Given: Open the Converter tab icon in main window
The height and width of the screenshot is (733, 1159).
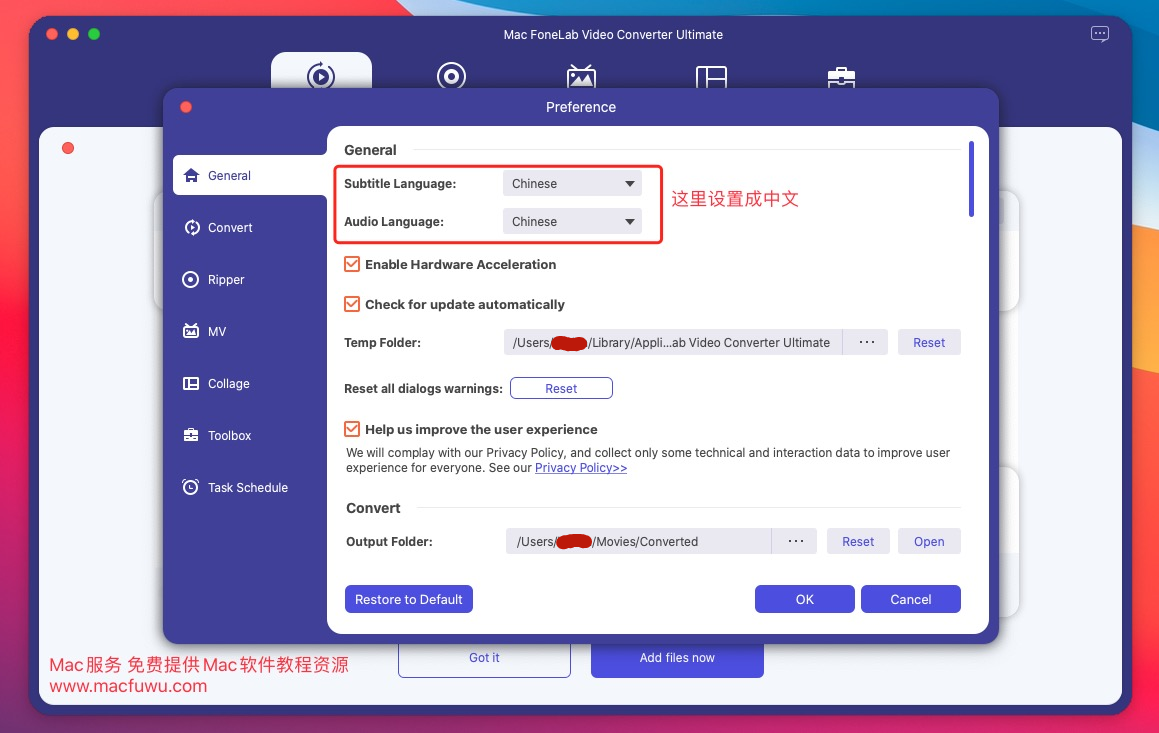Looking at the screenshot, I should tap(321, 75).
